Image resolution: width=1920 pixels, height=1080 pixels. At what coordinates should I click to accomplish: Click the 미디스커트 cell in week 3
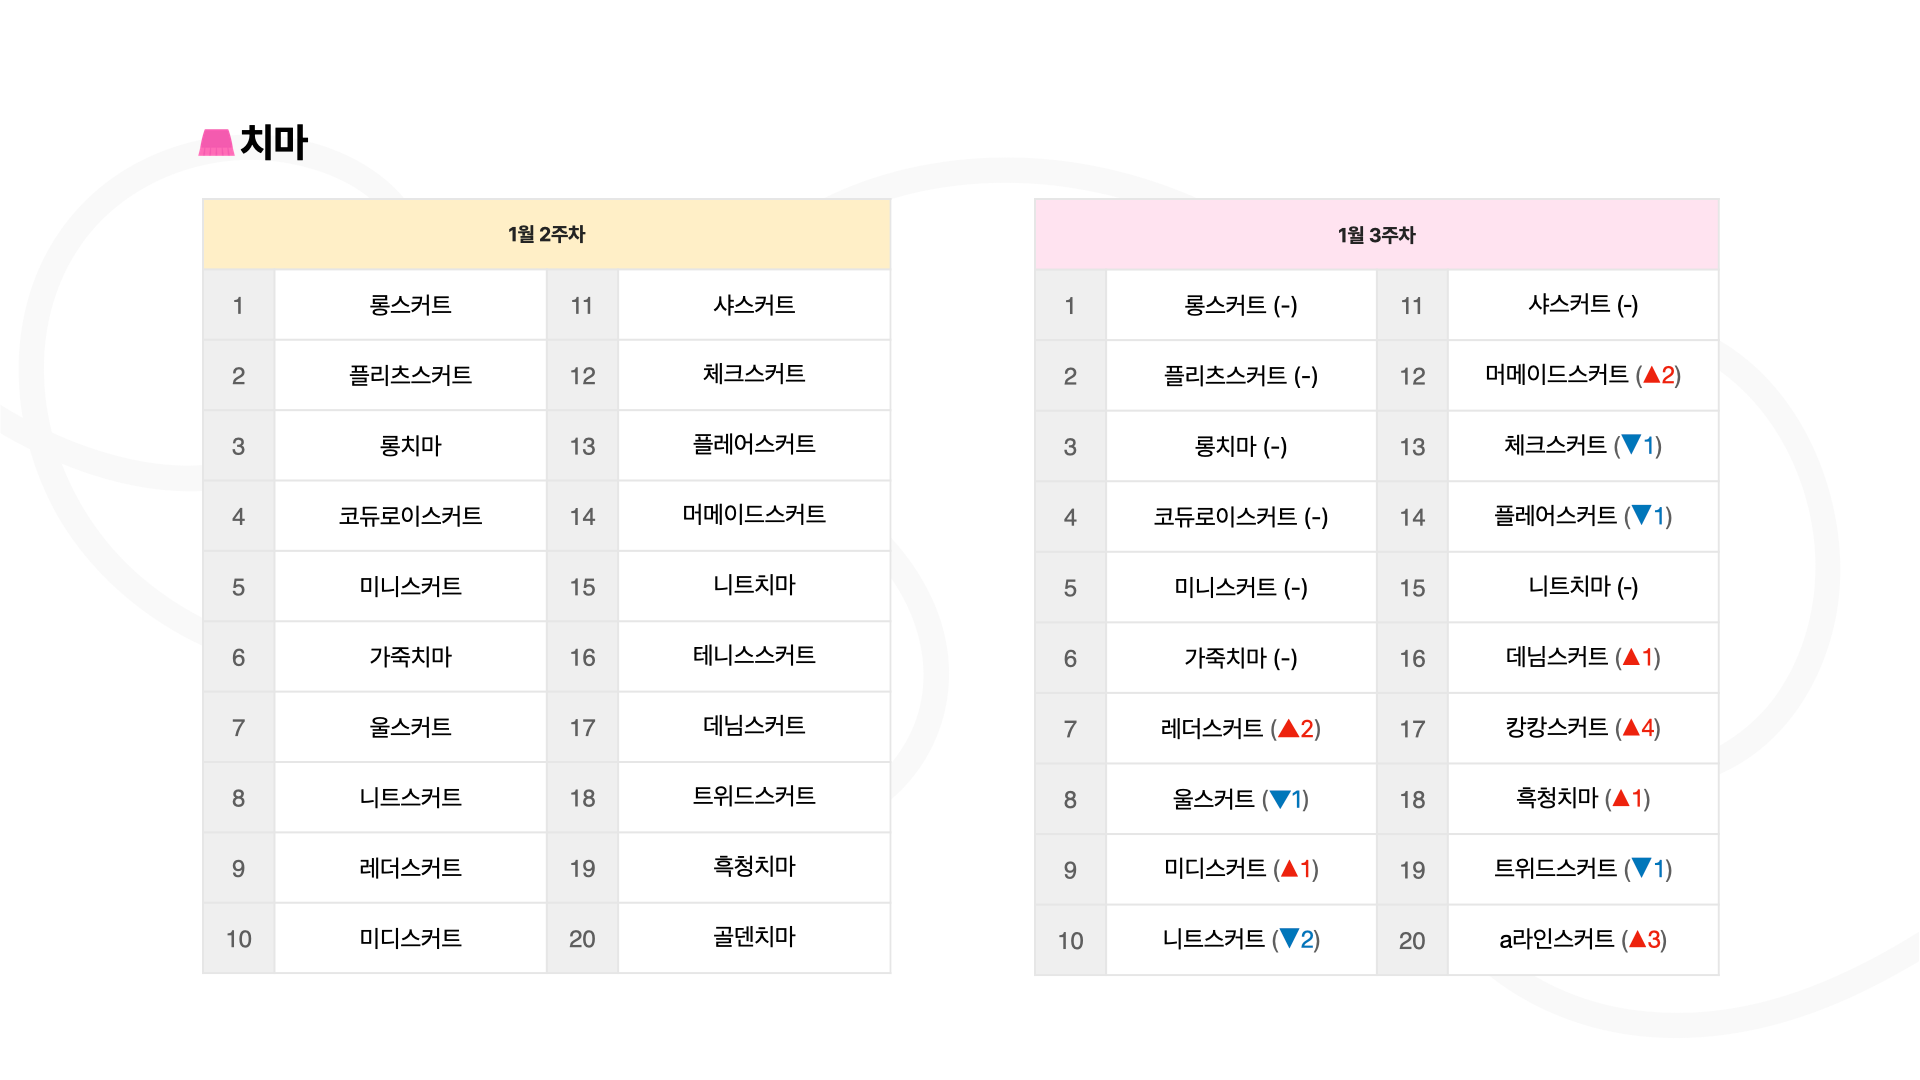click(x=1241, y=869)
